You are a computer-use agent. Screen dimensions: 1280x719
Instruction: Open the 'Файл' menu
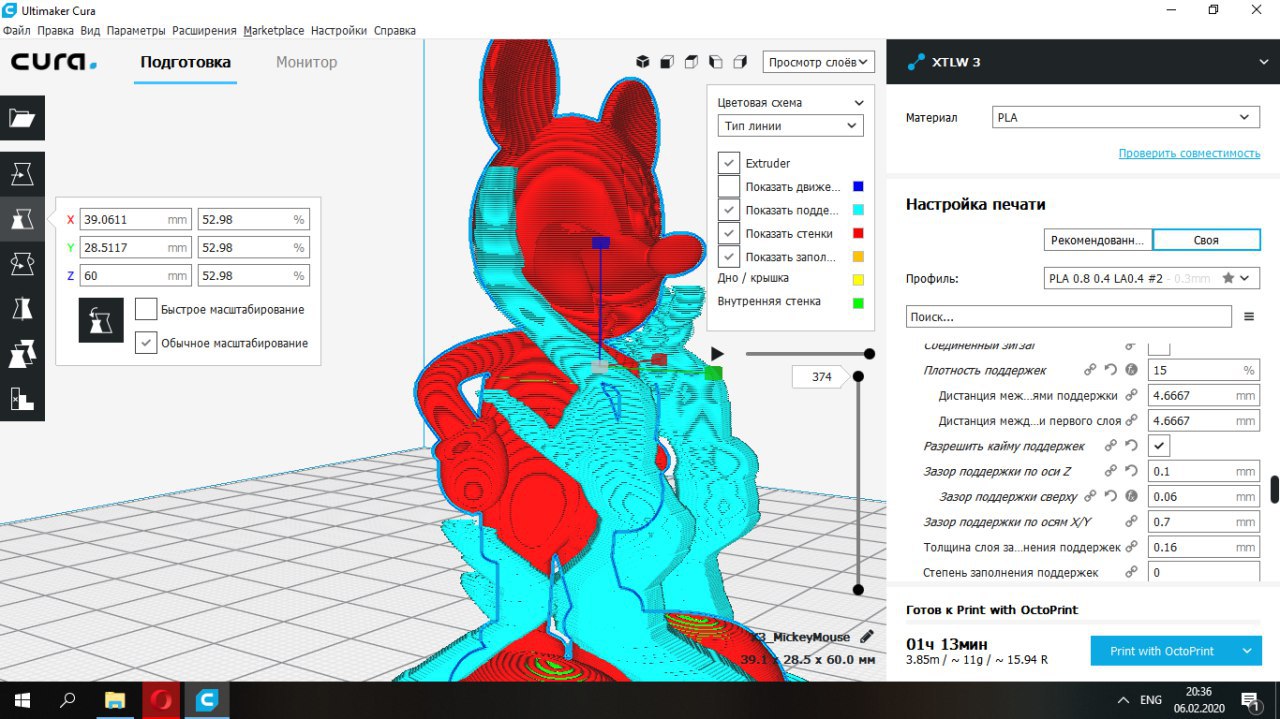pos(17,30)
